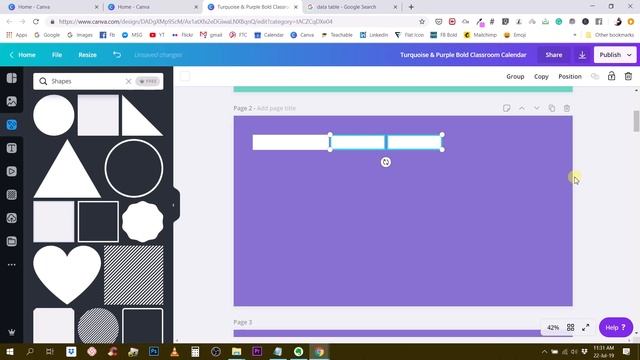Reload the browser page

point(36,21)
